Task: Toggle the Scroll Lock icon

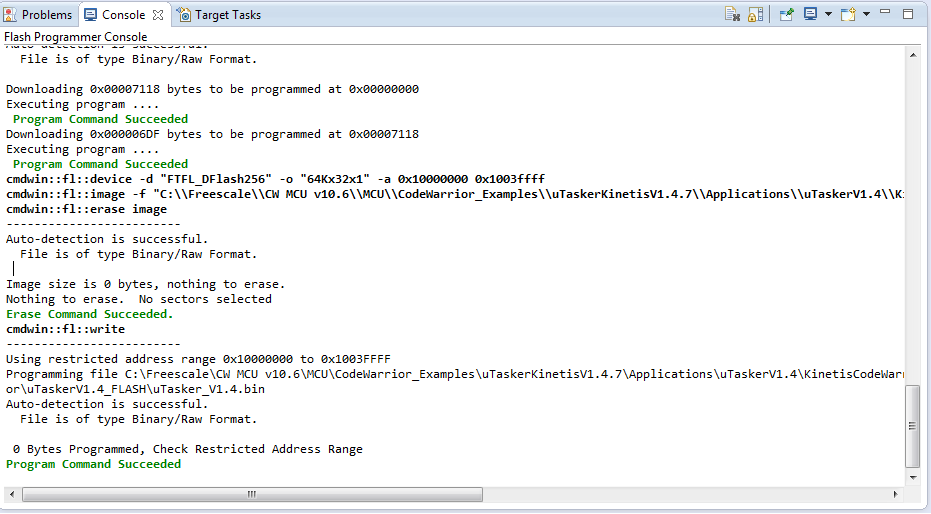Action: click(755, 15)
